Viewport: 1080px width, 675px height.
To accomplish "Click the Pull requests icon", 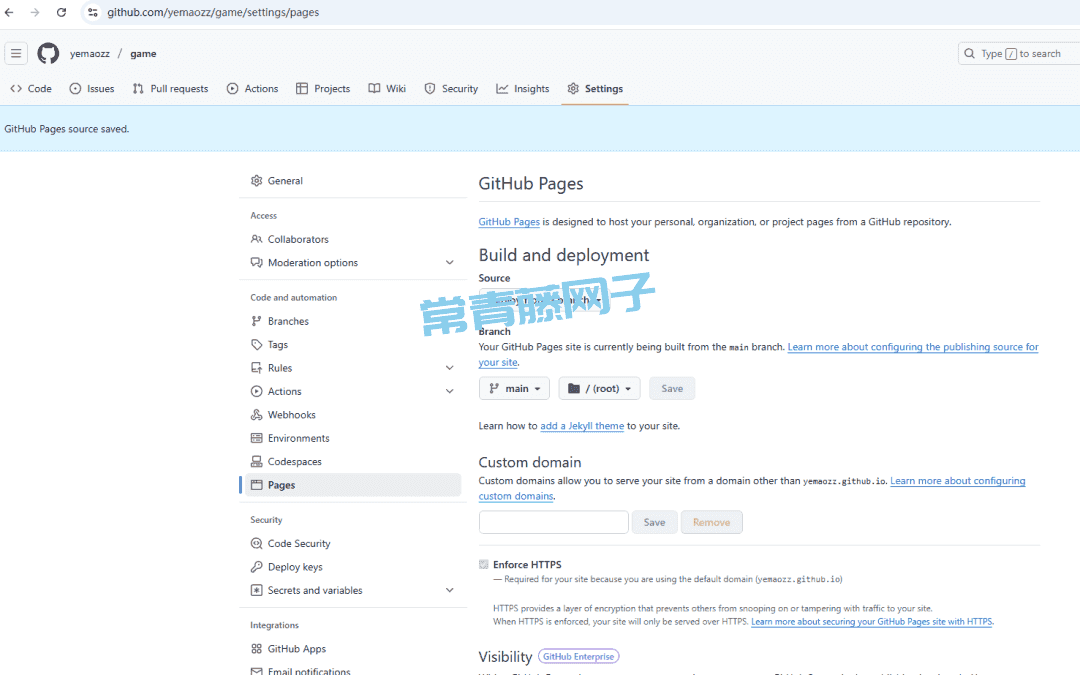I will (x=138, y=88).
